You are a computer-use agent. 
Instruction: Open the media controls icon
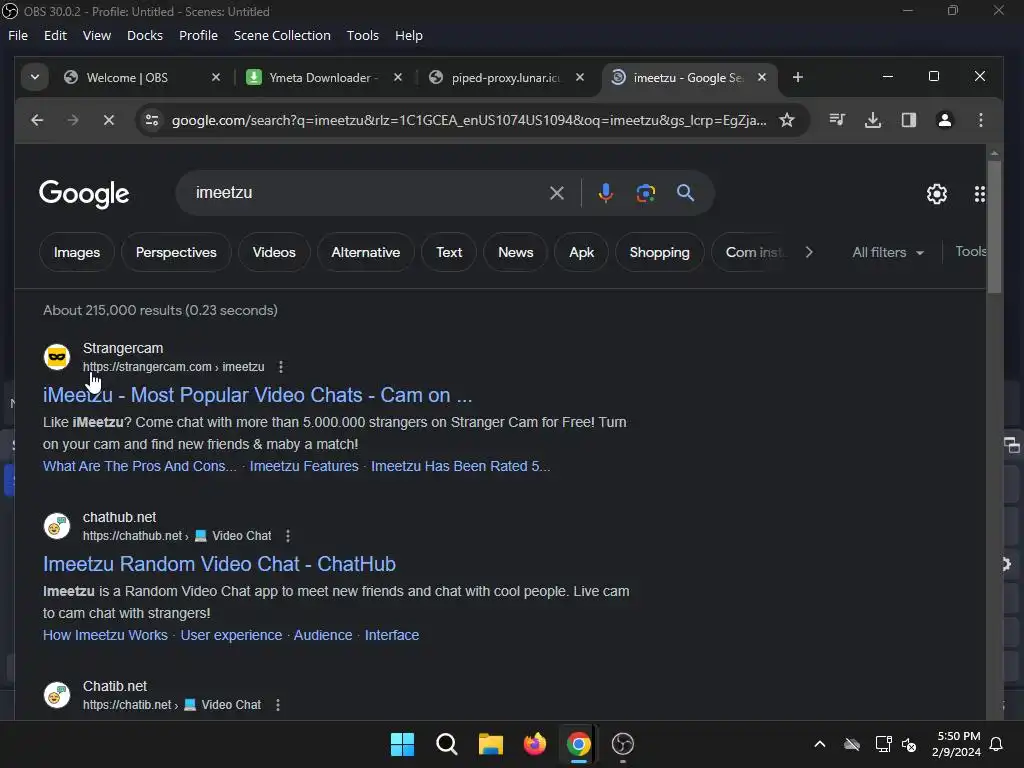click(x=837, y=120)
